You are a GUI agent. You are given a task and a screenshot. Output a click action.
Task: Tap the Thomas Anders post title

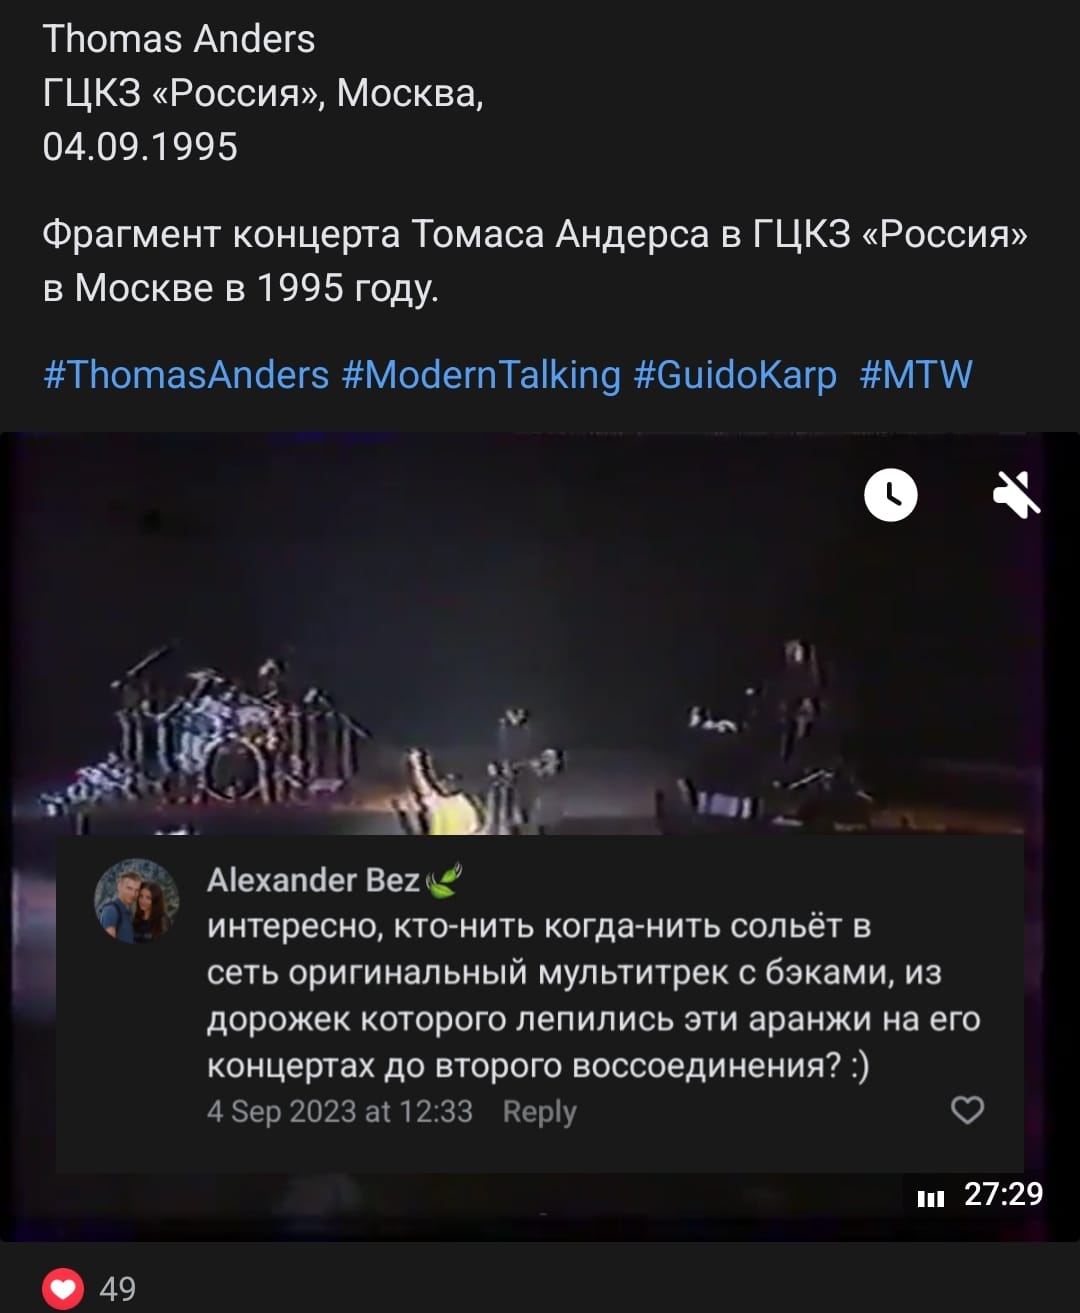tap(179, 39)
